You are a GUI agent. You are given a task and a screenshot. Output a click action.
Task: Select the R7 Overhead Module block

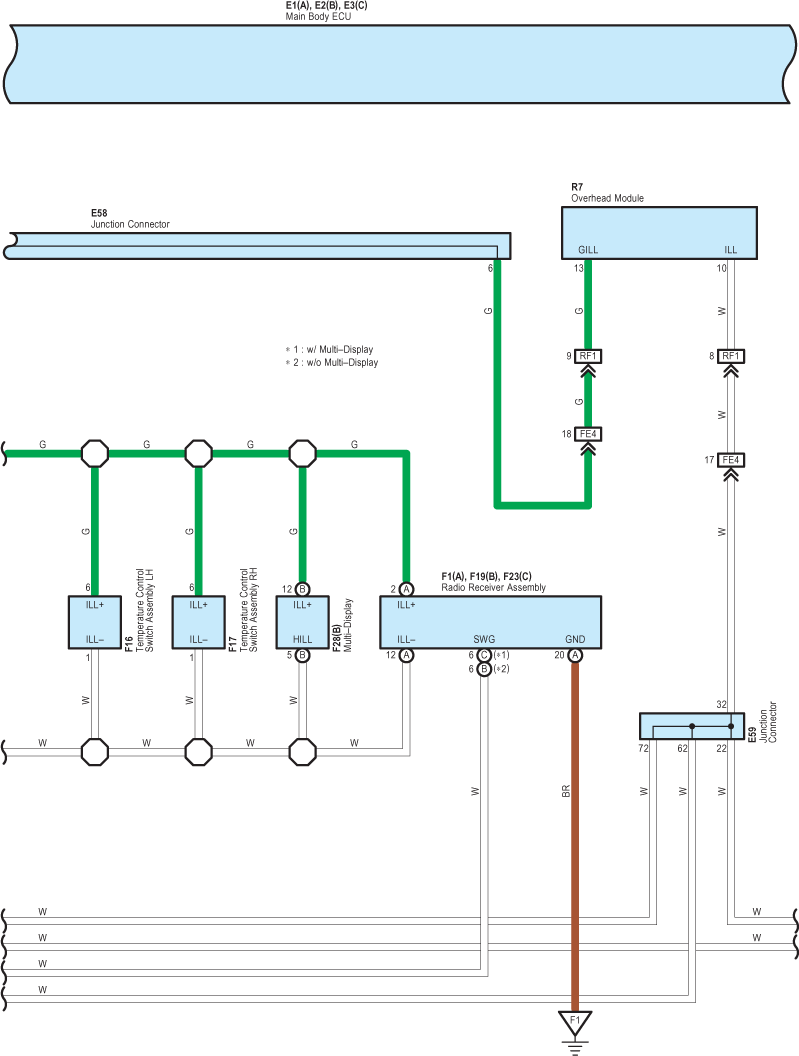660,233
